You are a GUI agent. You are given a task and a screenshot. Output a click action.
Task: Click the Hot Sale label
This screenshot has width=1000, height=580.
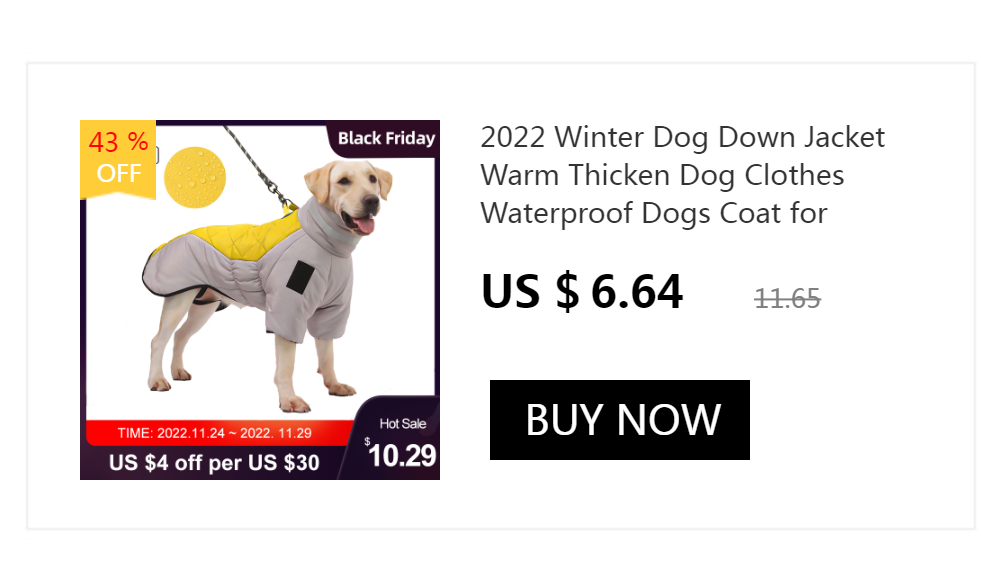click(x=402, y=424)
